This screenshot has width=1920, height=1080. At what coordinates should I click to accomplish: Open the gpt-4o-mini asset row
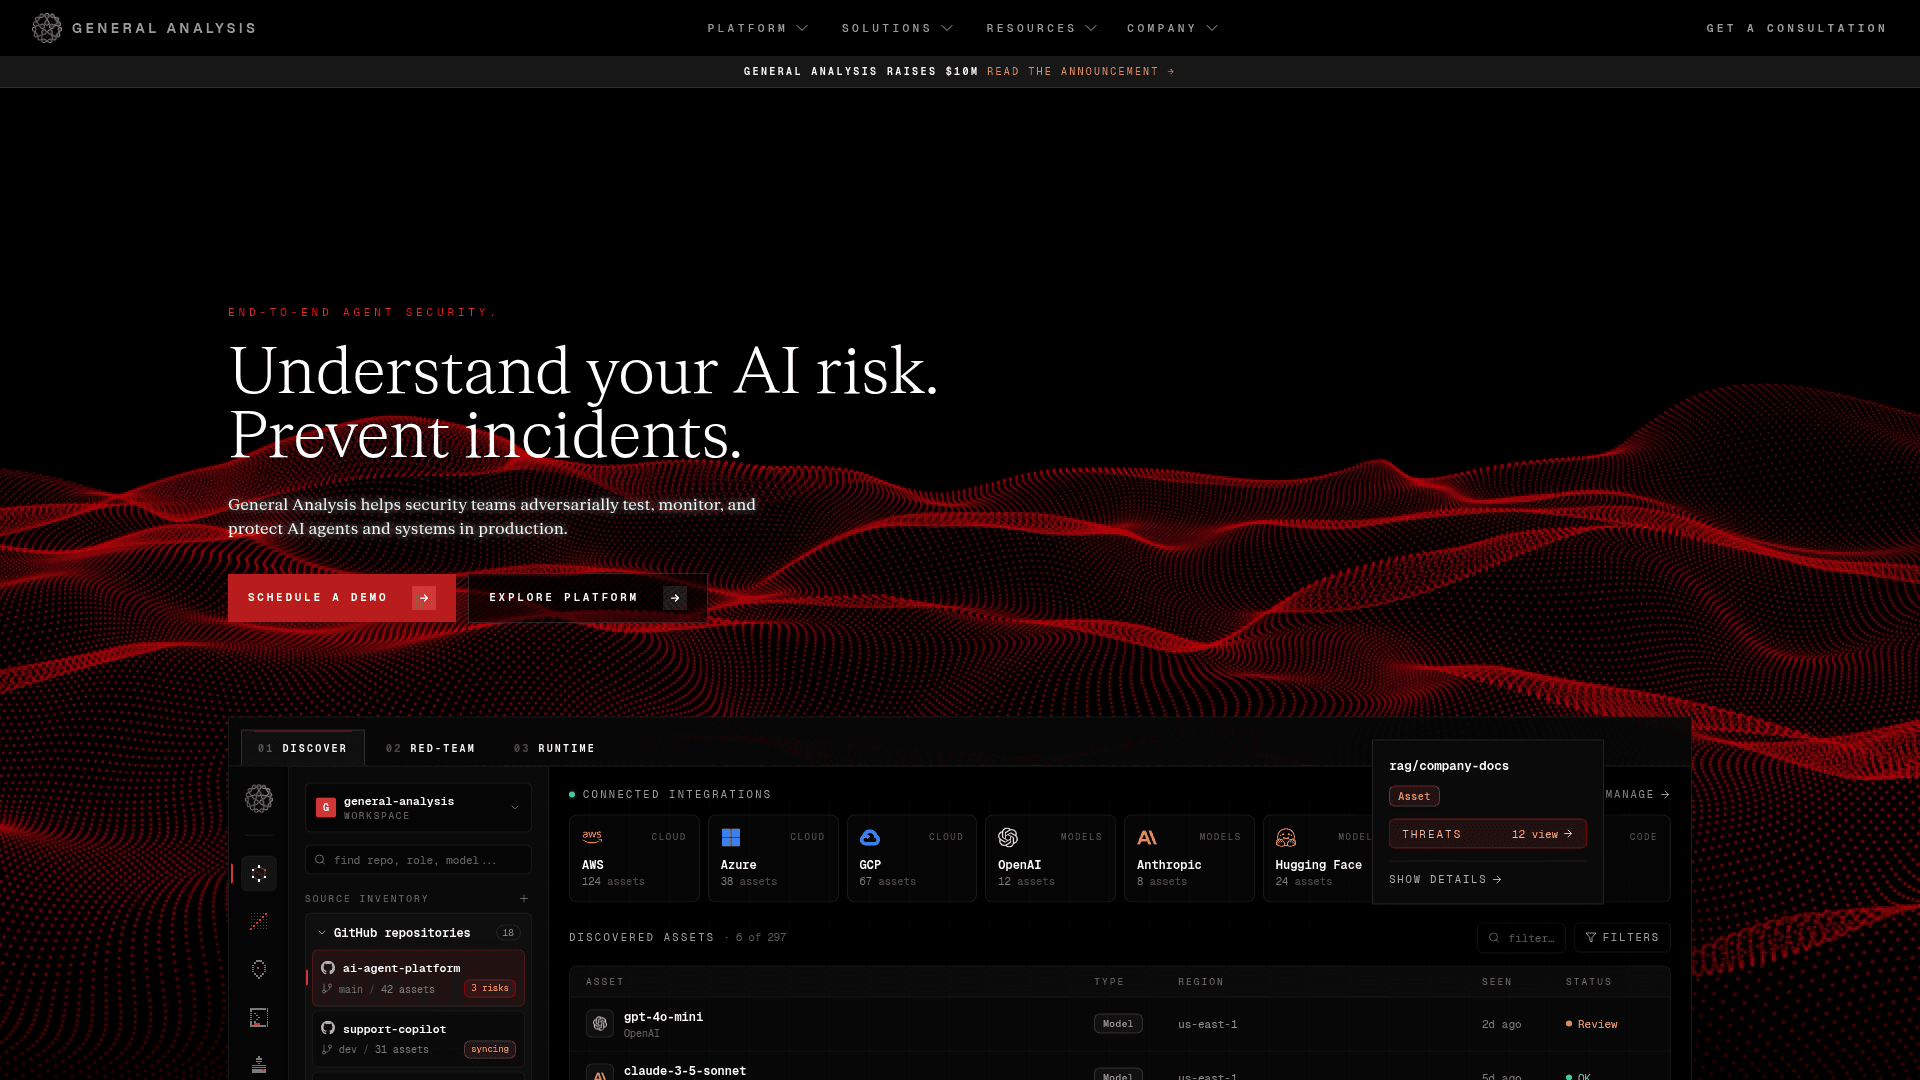click(1120, 1024)
